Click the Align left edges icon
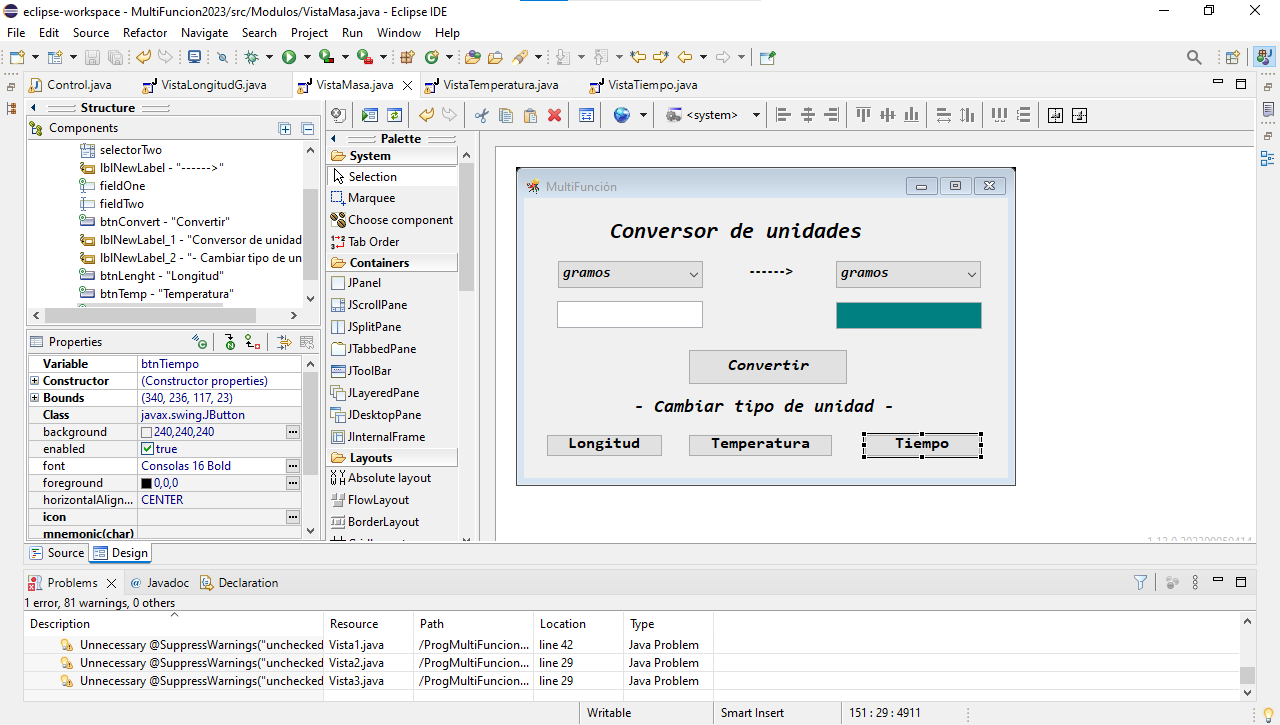This screenshot has height=725, width=1280. pyautogui.click(x=784, y=115)
